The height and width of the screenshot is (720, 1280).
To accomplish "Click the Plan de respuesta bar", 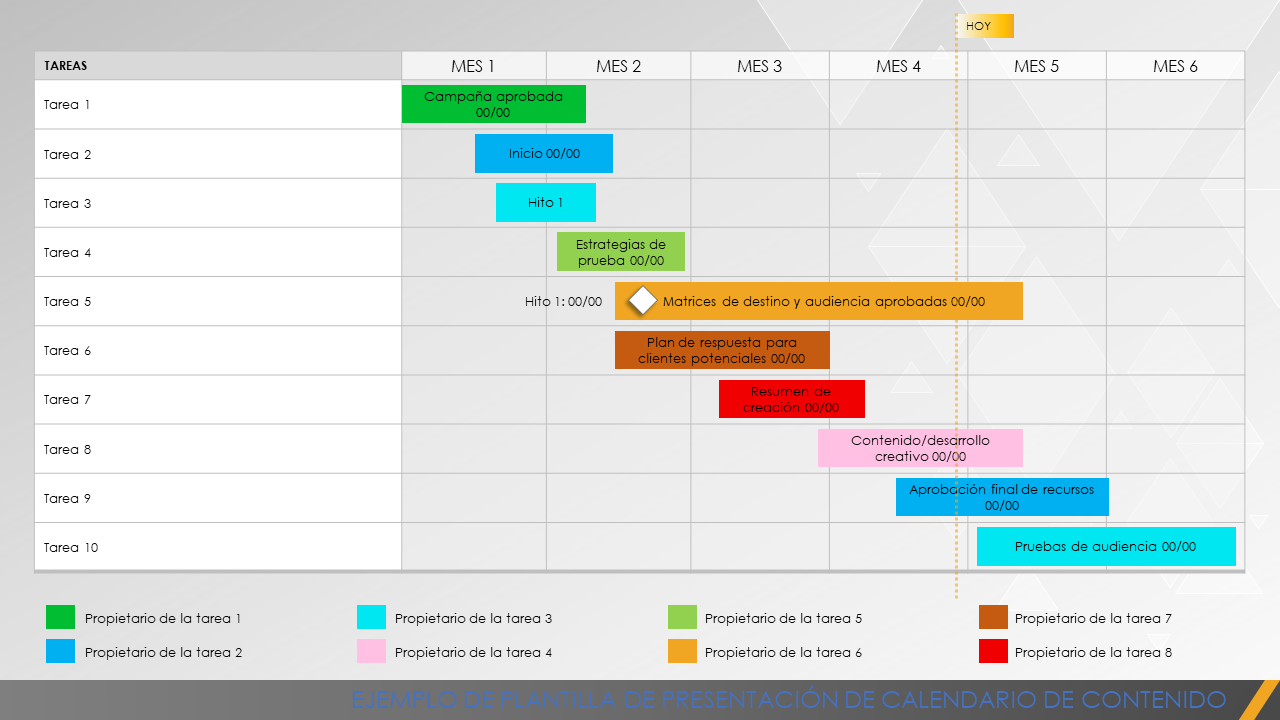I will click(722, 350).
